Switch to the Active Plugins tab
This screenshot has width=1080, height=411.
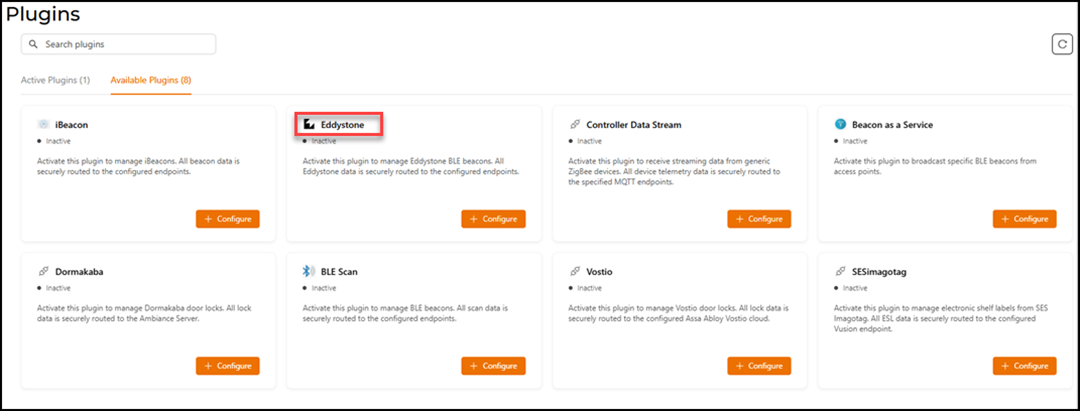click(55, 81)
